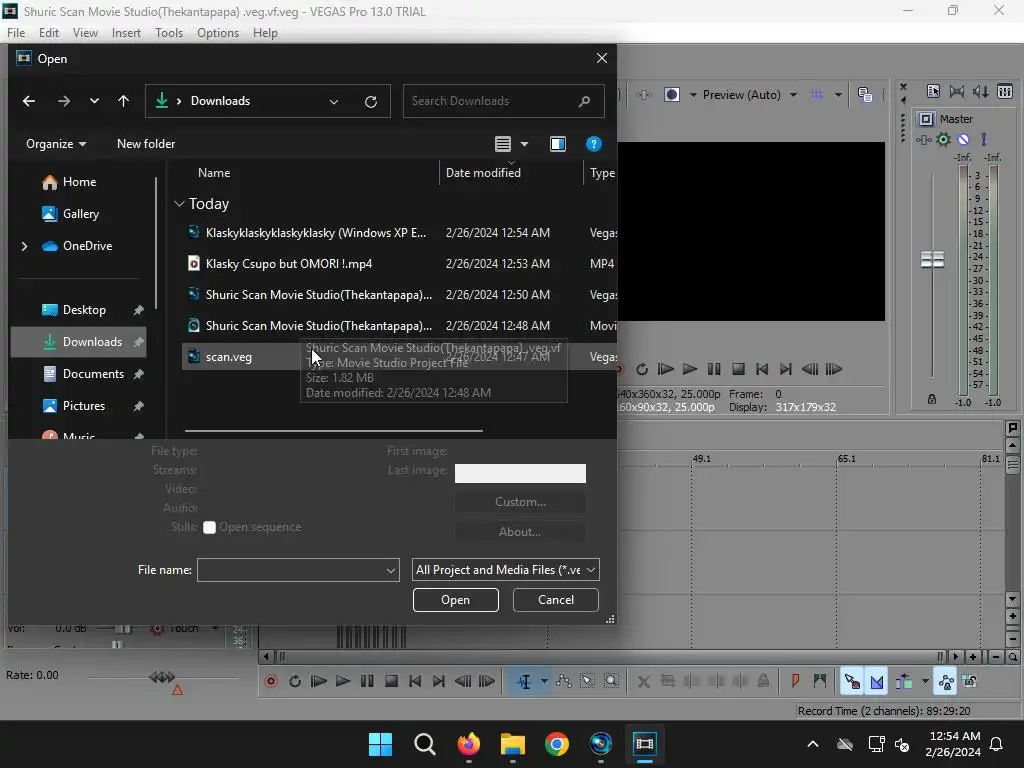Open the Overlays dropdown arrow next to the grid icon
This screenshot has height=768, width=1024.
pos(838,95)
